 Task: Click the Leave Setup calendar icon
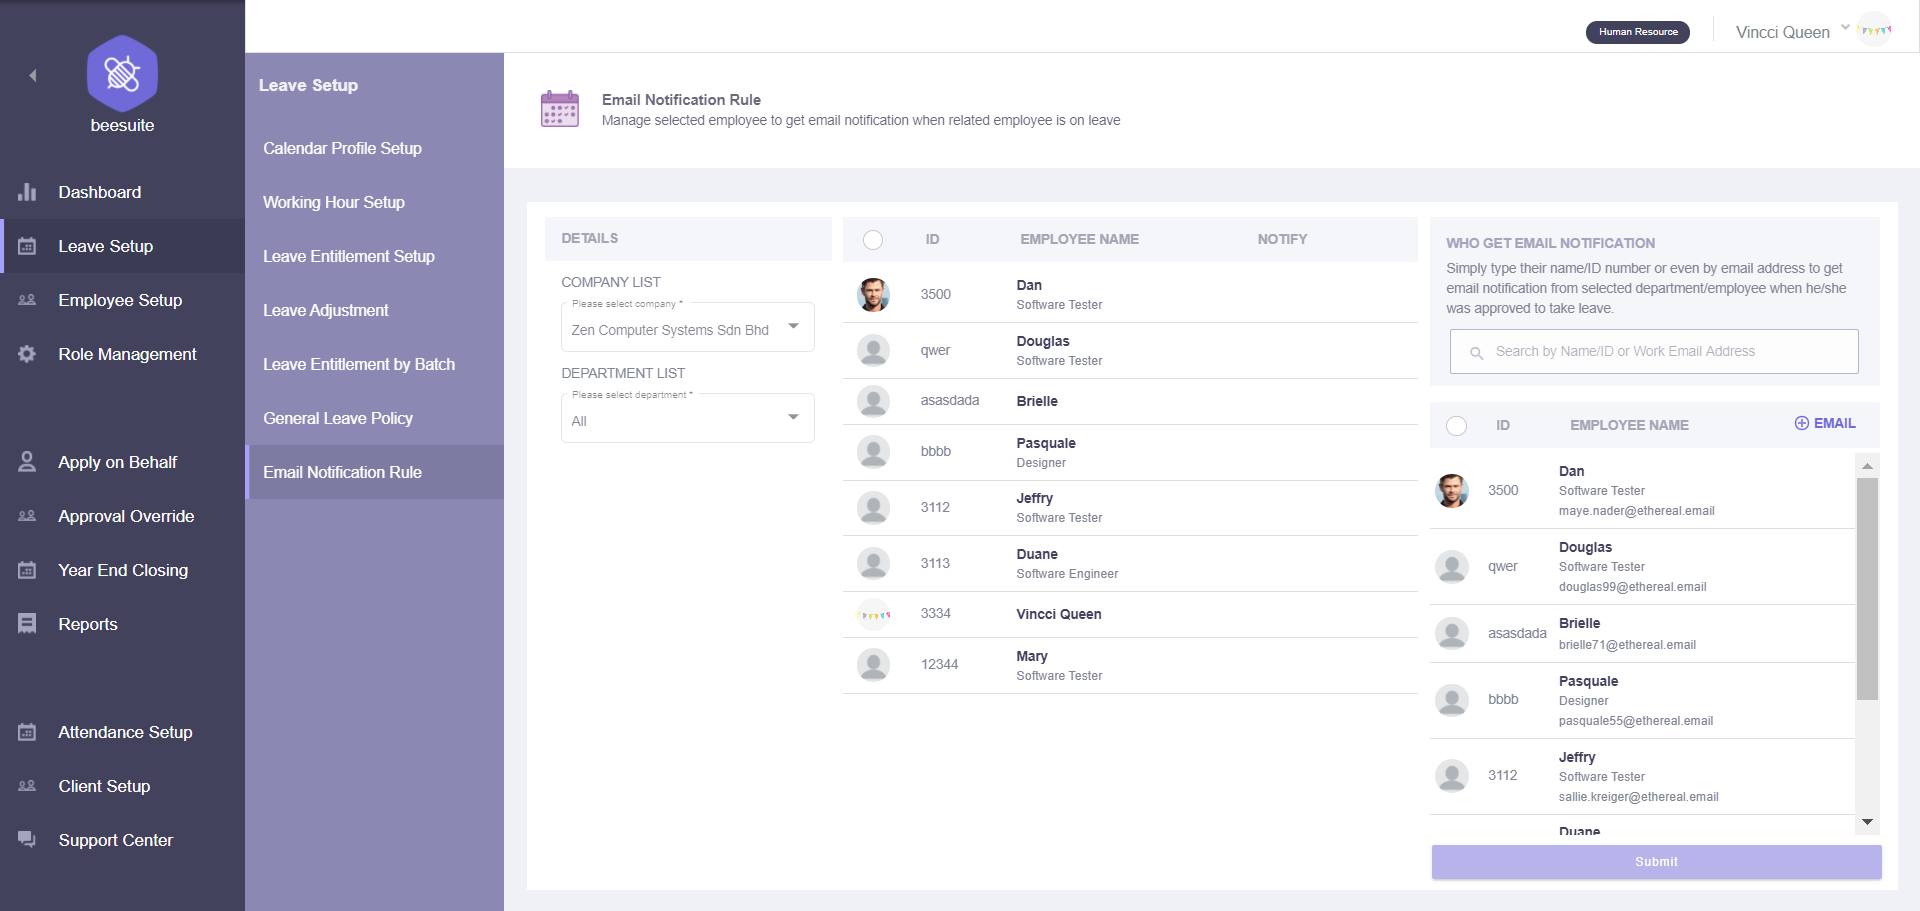[27, 246]
